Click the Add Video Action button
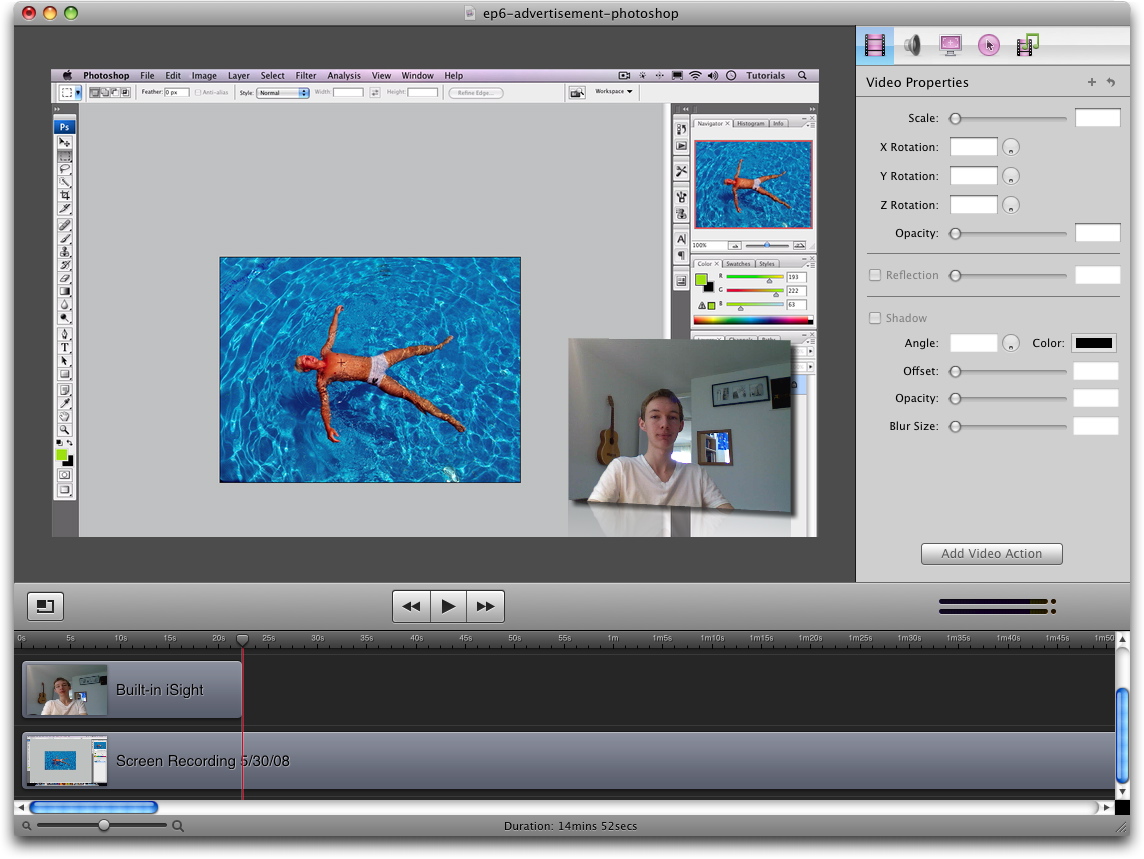 (x=991, y=553)
